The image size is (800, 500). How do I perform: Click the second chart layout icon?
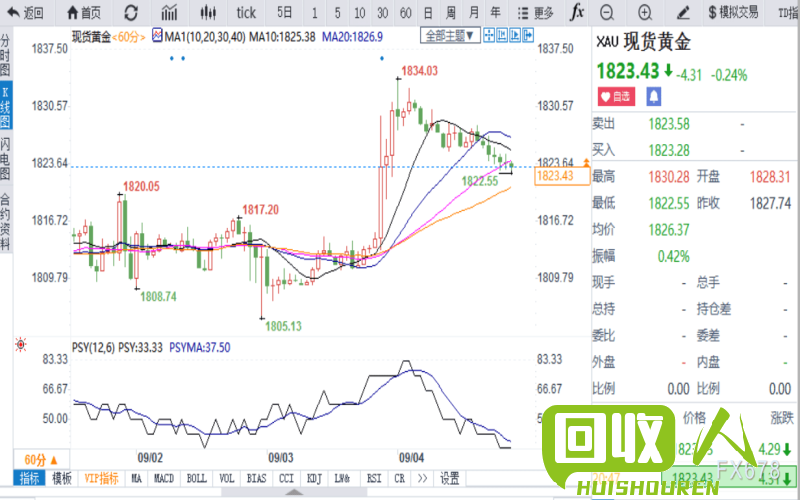(502, 35)
